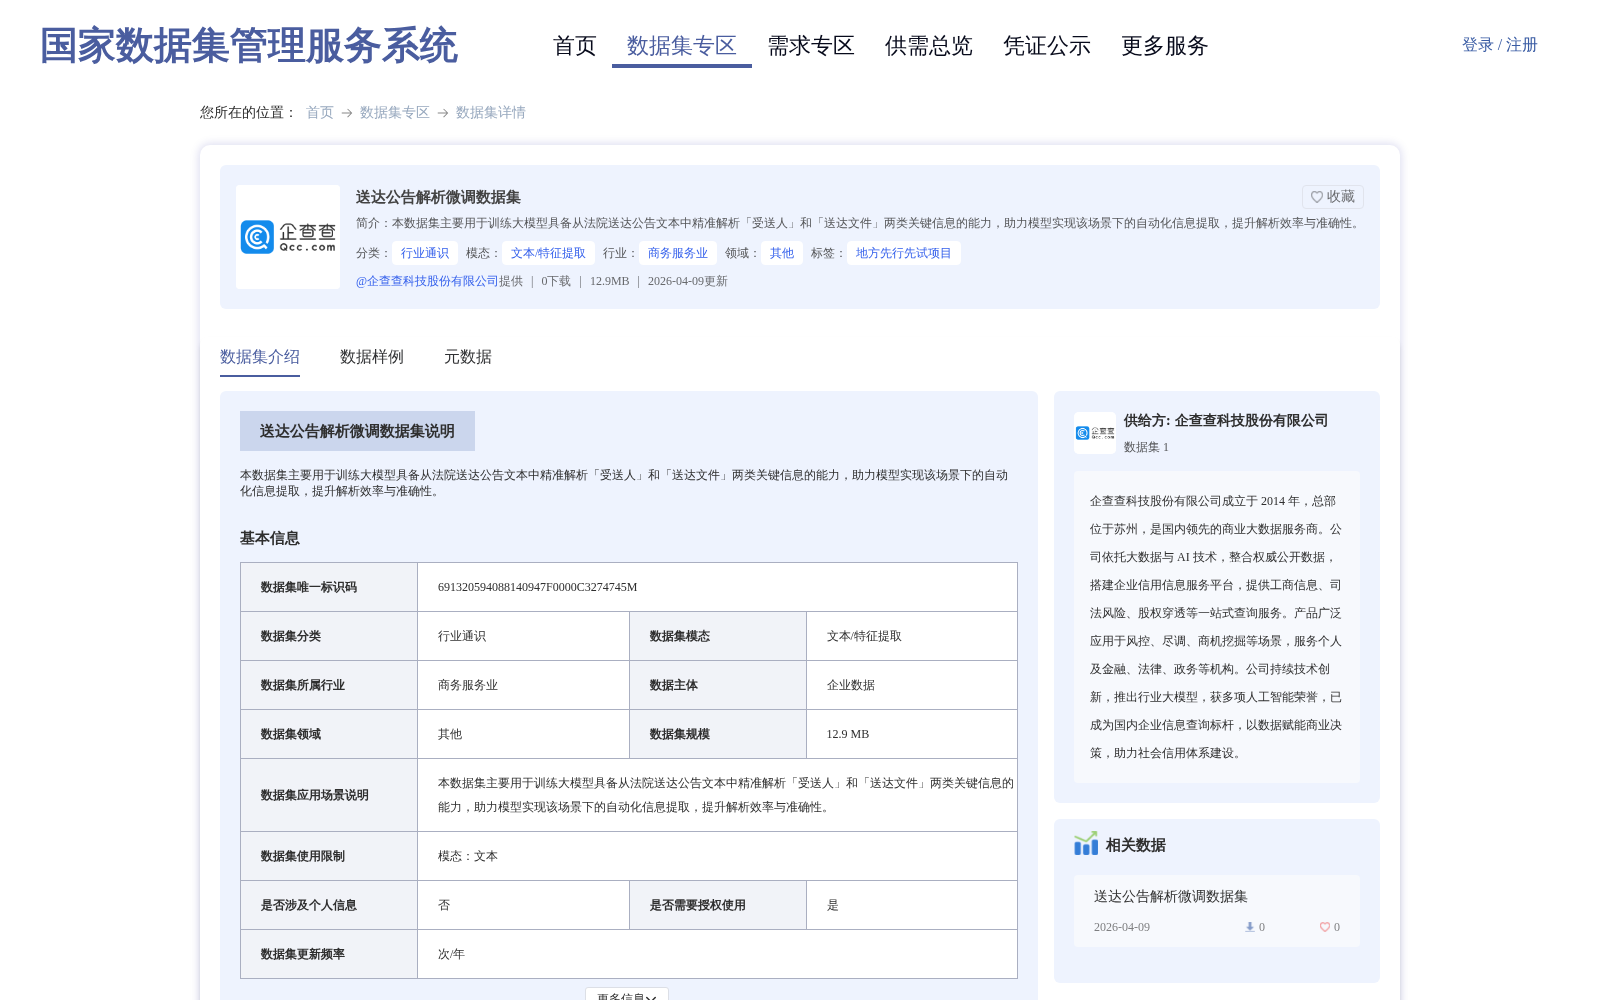Click the 送达公告解析微调数据集说明 heading
This screenshot has width=1600, height=1000.
coord(357,431)
